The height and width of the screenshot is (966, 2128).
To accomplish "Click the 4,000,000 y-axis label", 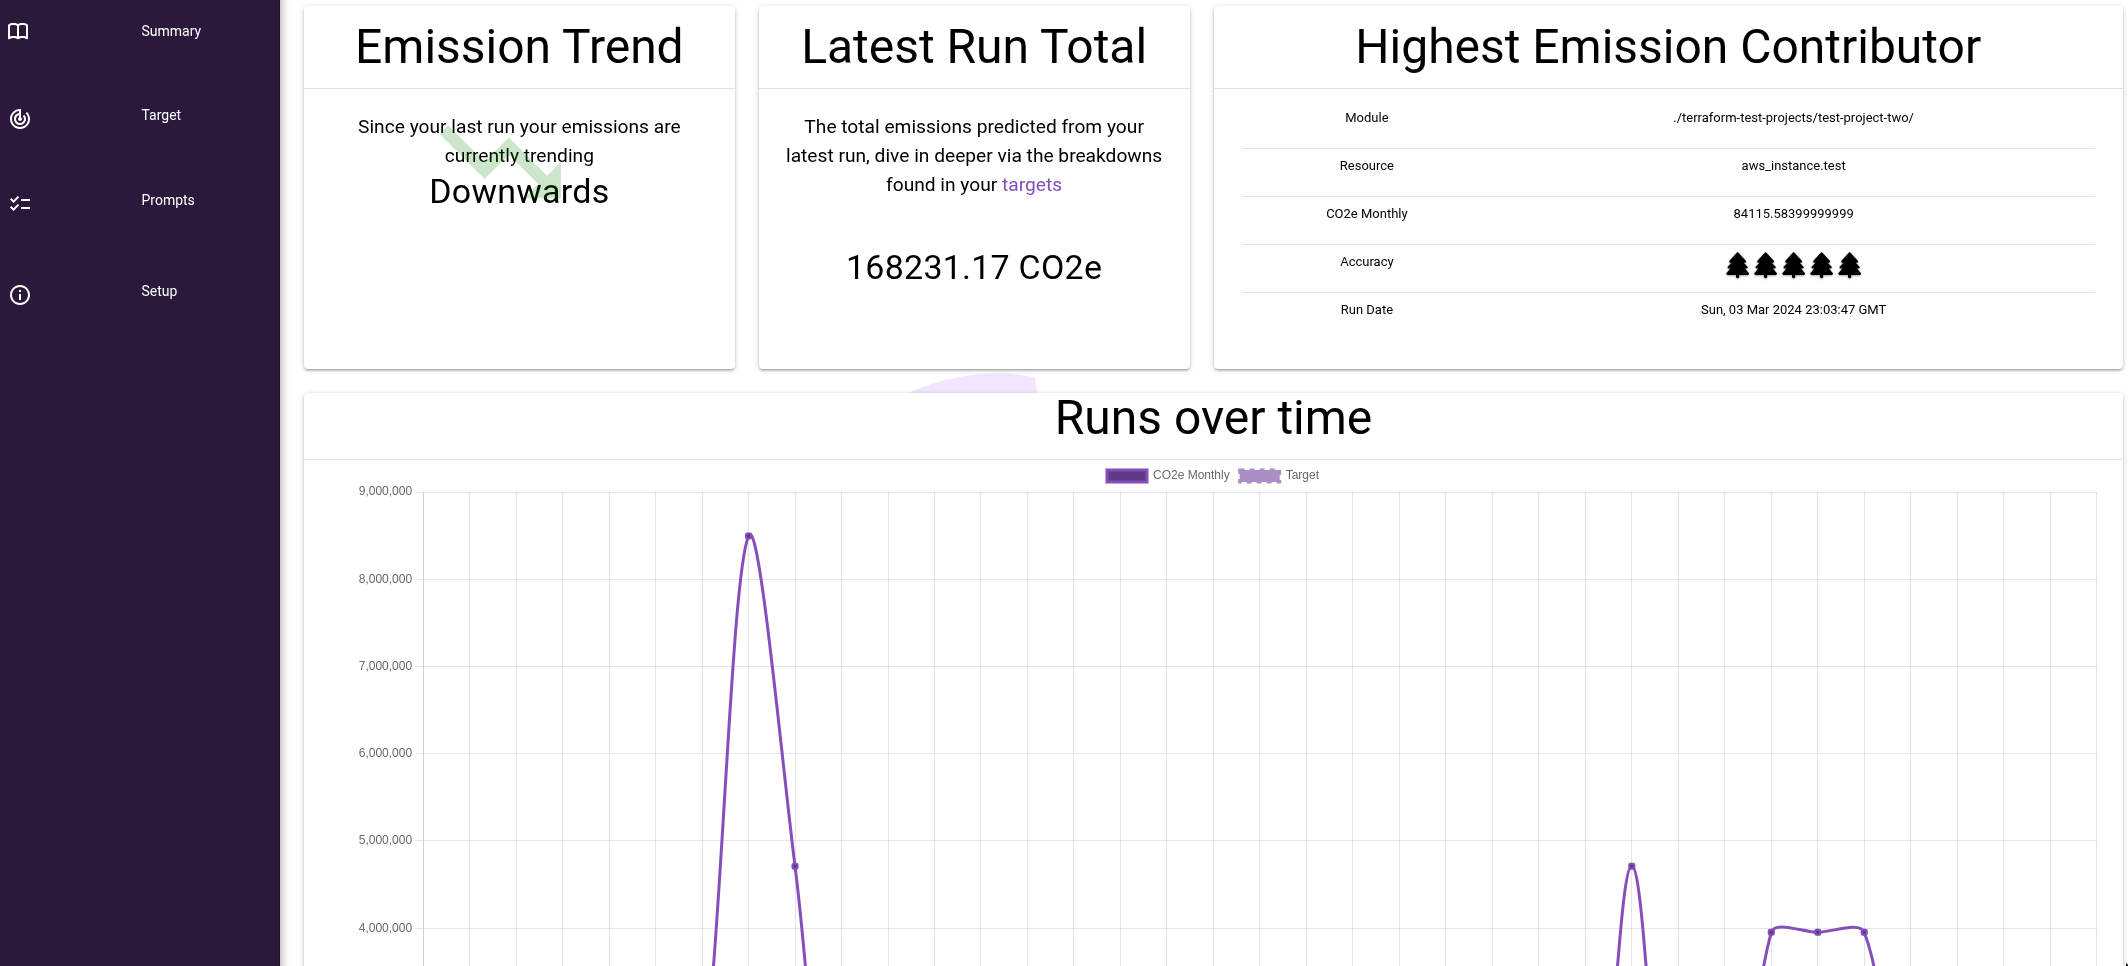I will (x=385, y=928).
